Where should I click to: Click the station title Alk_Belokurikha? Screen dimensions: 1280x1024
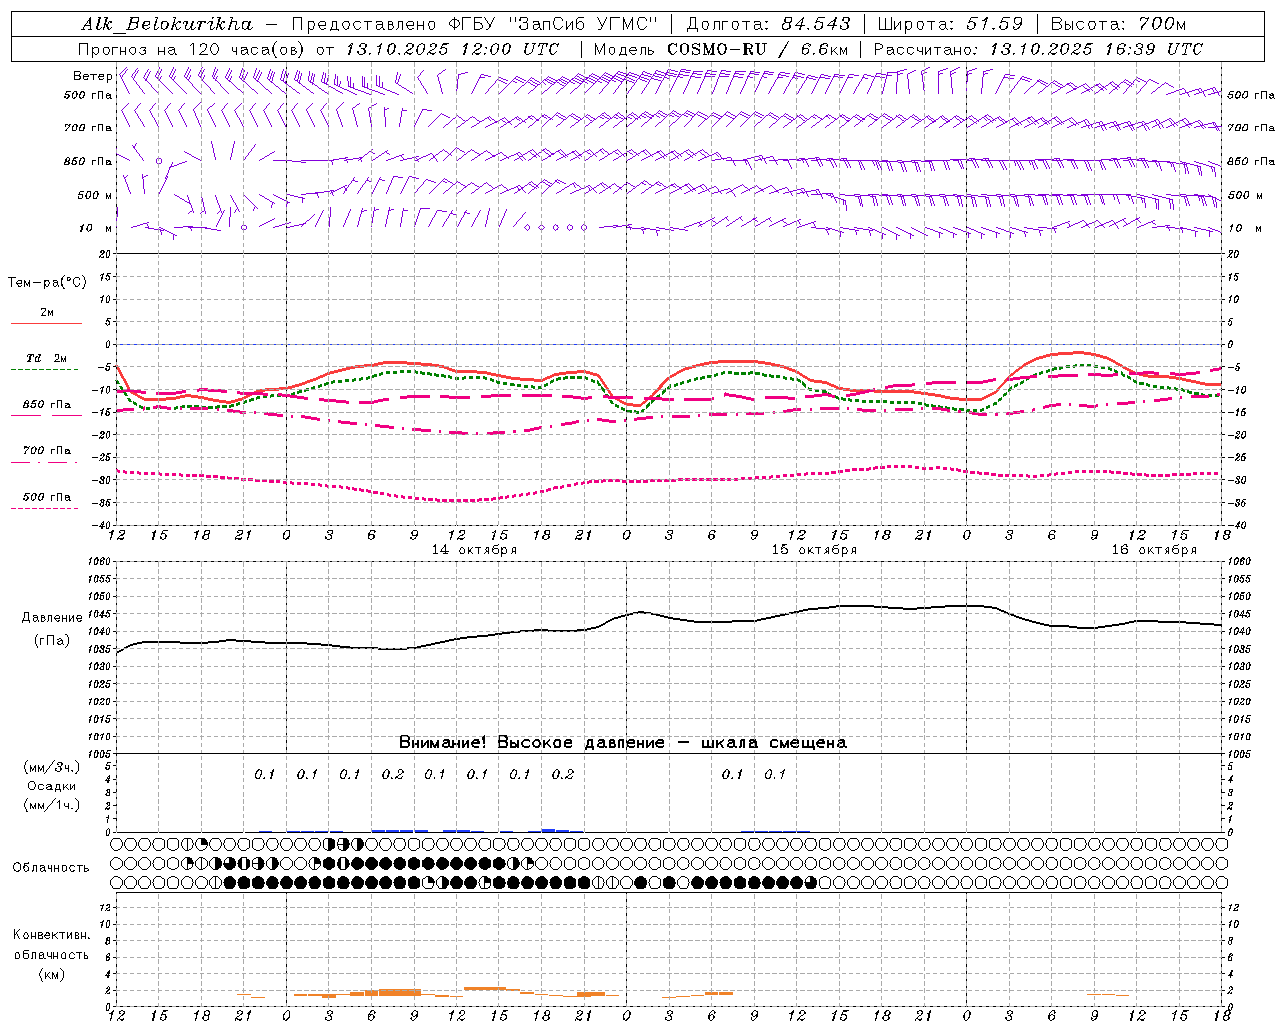coord(167,24)
